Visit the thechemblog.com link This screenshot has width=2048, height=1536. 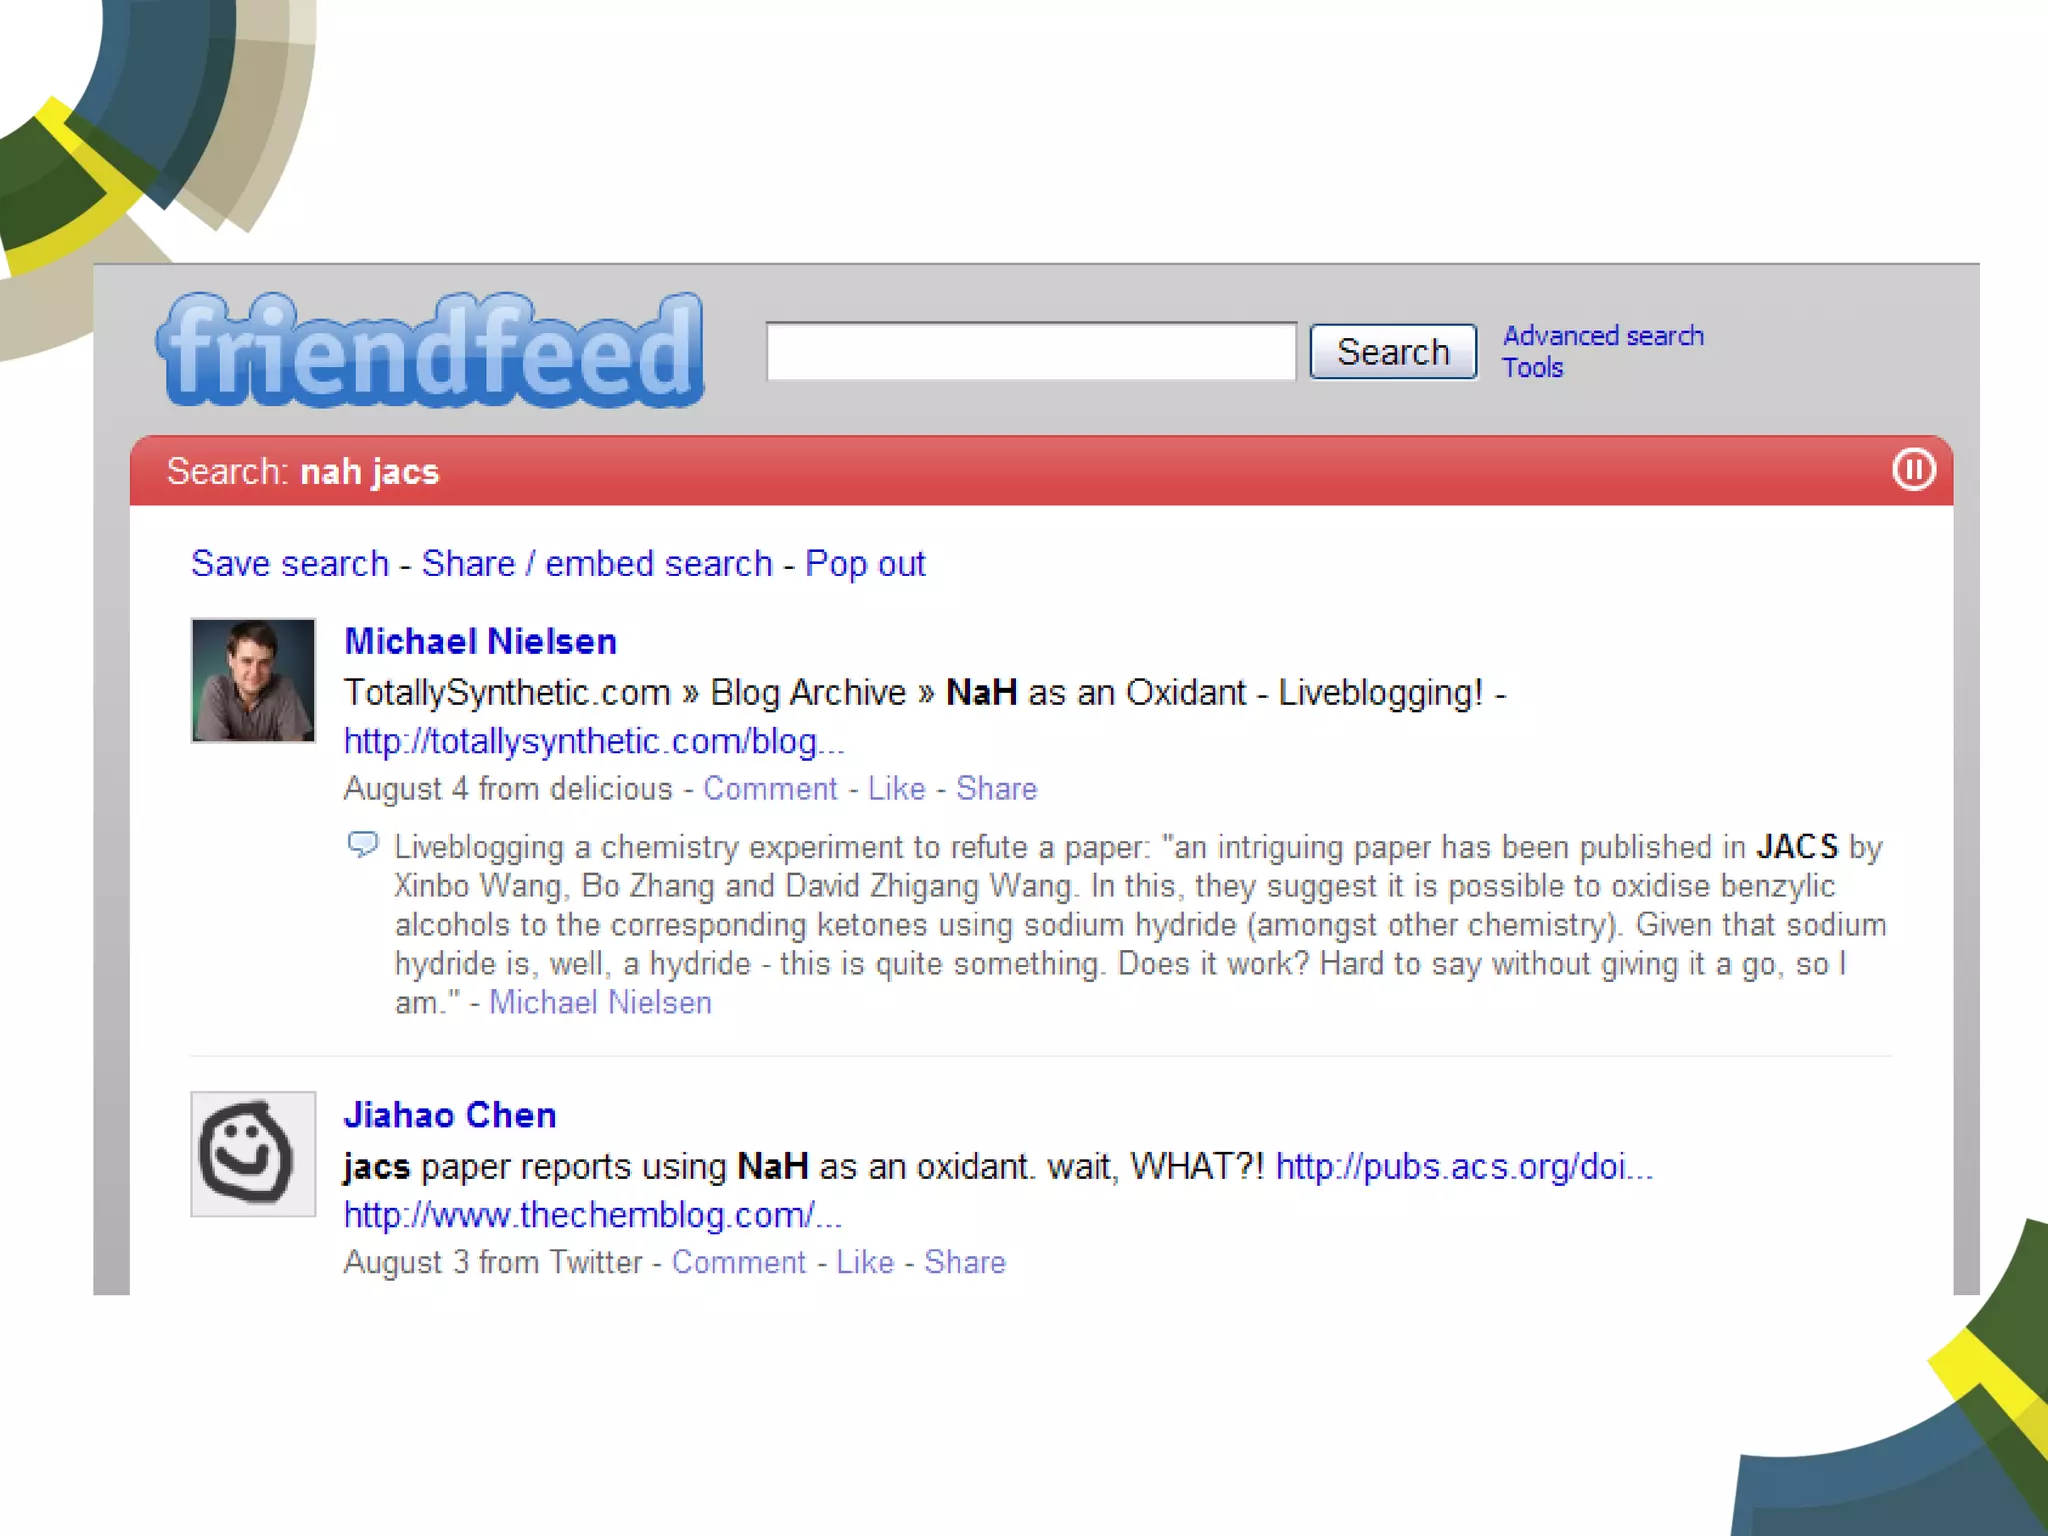pyautogui.click(x=593, y=1215)
